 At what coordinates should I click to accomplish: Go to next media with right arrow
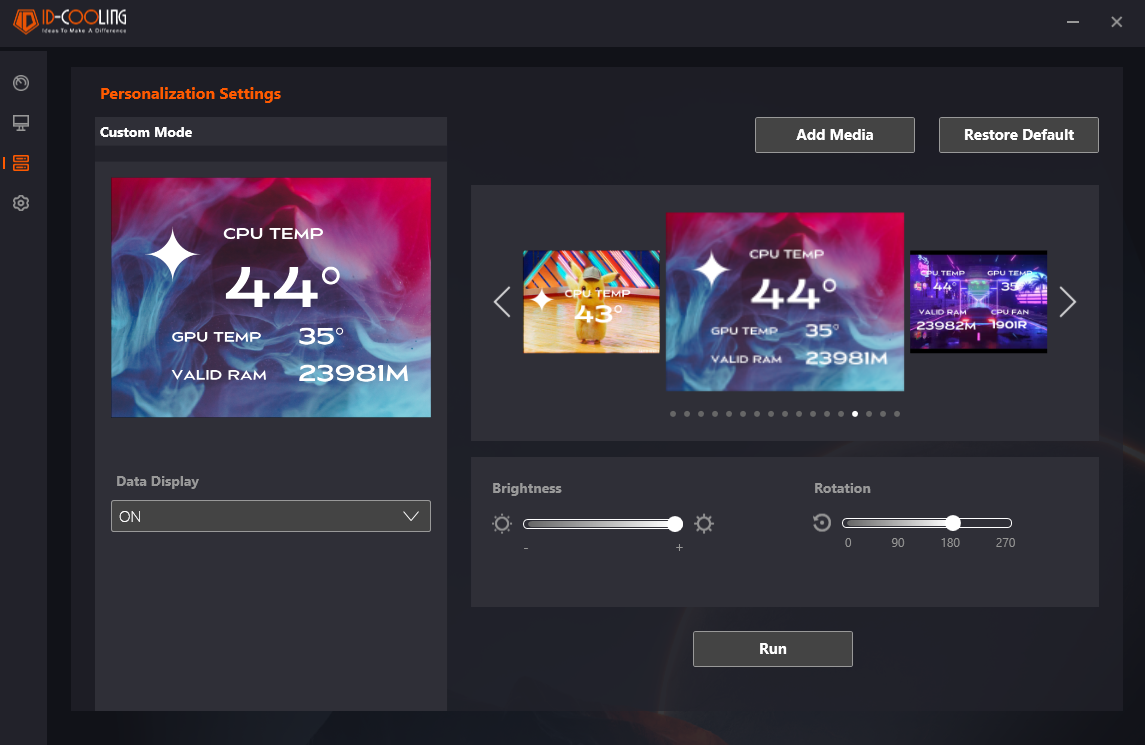coord(1067,301)
